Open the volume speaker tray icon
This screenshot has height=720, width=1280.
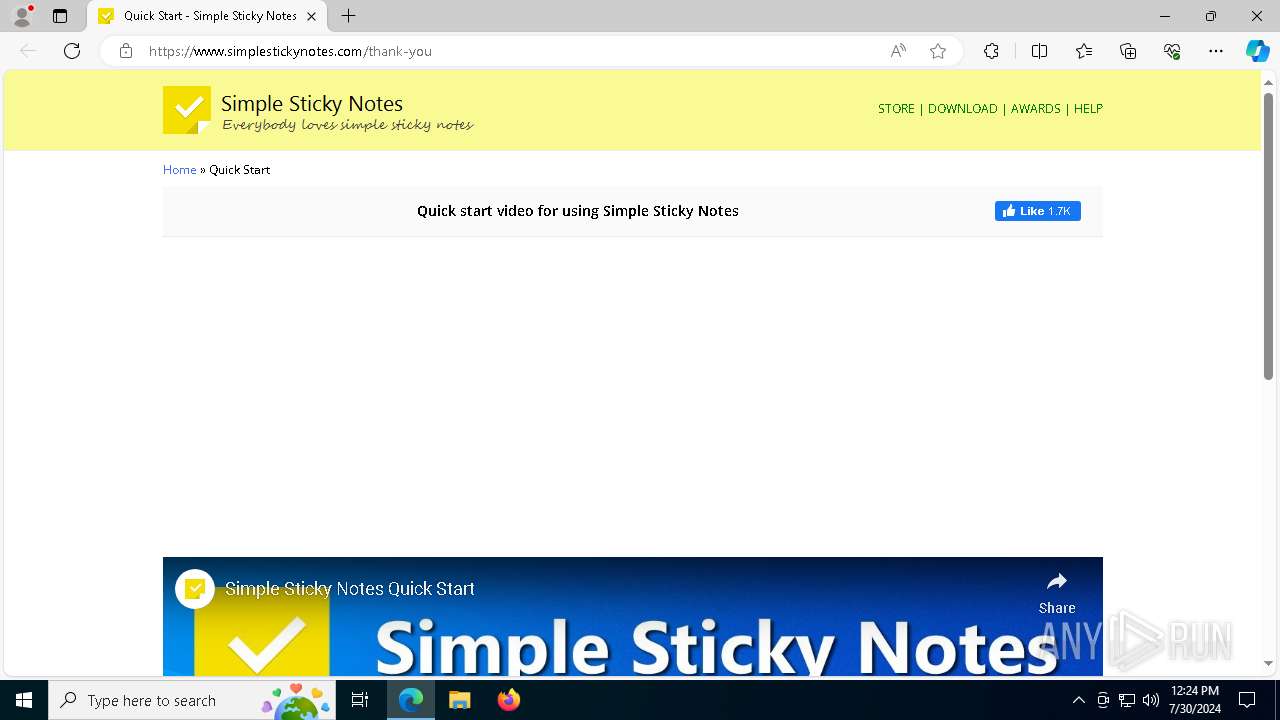pos(1151,700)
